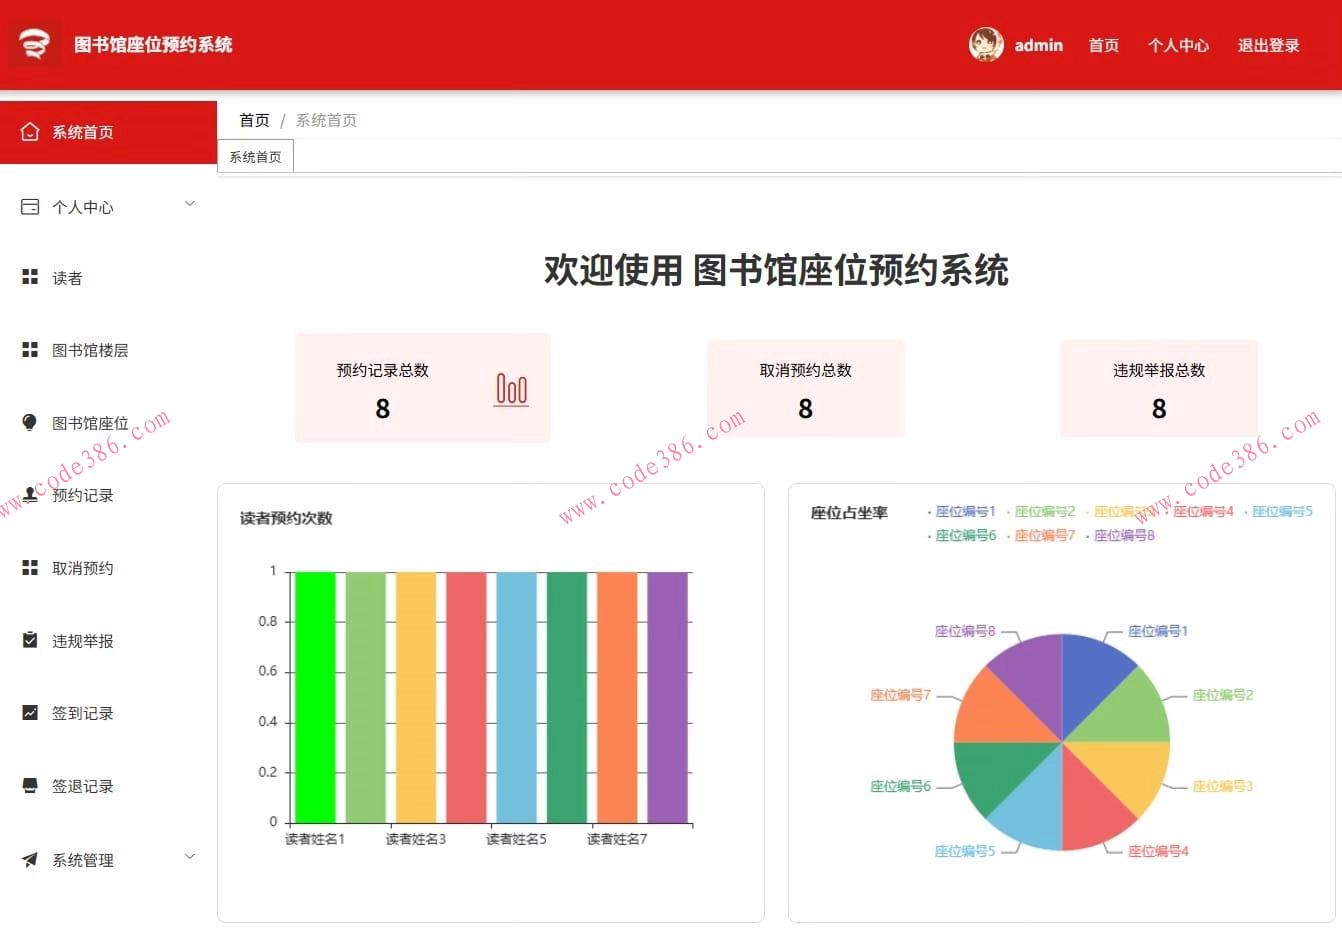The width and height of the screenshot is (1342, 932).
Task: Click 退出登录 to log out
Action: point(1269,45)
